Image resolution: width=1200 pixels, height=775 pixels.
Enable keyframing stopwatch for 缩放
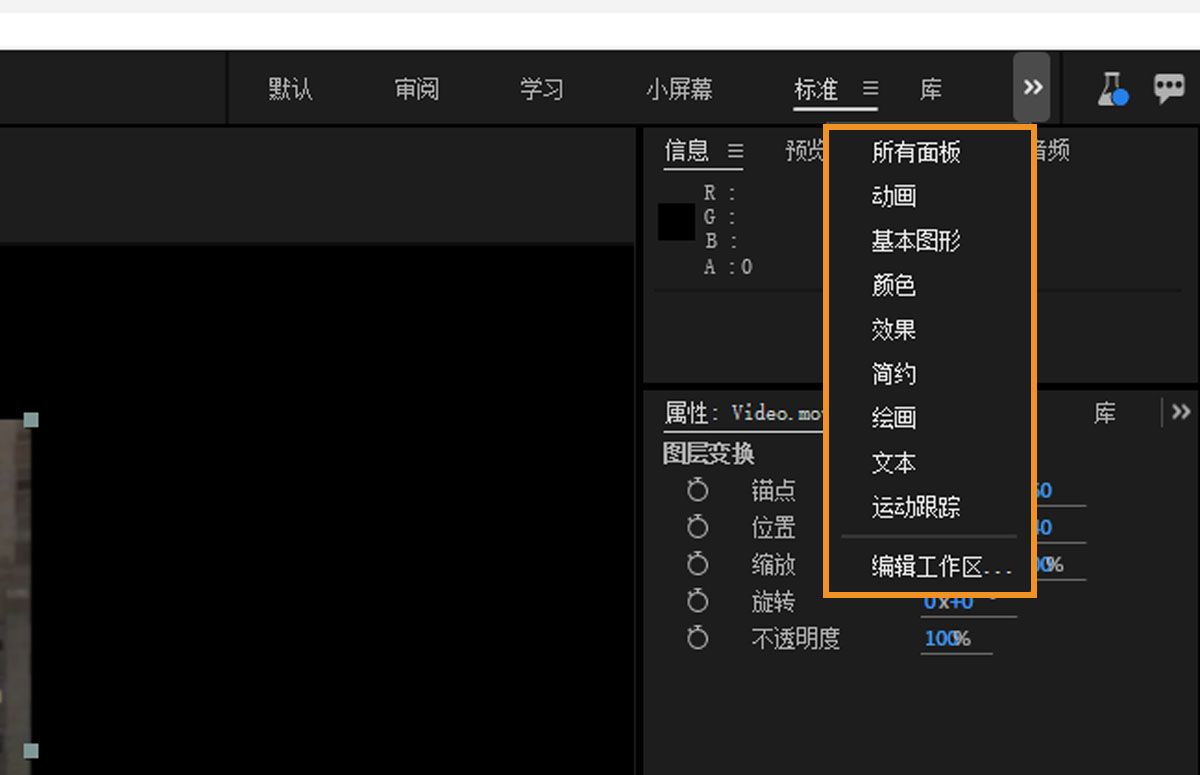click(x=697, y=564)
